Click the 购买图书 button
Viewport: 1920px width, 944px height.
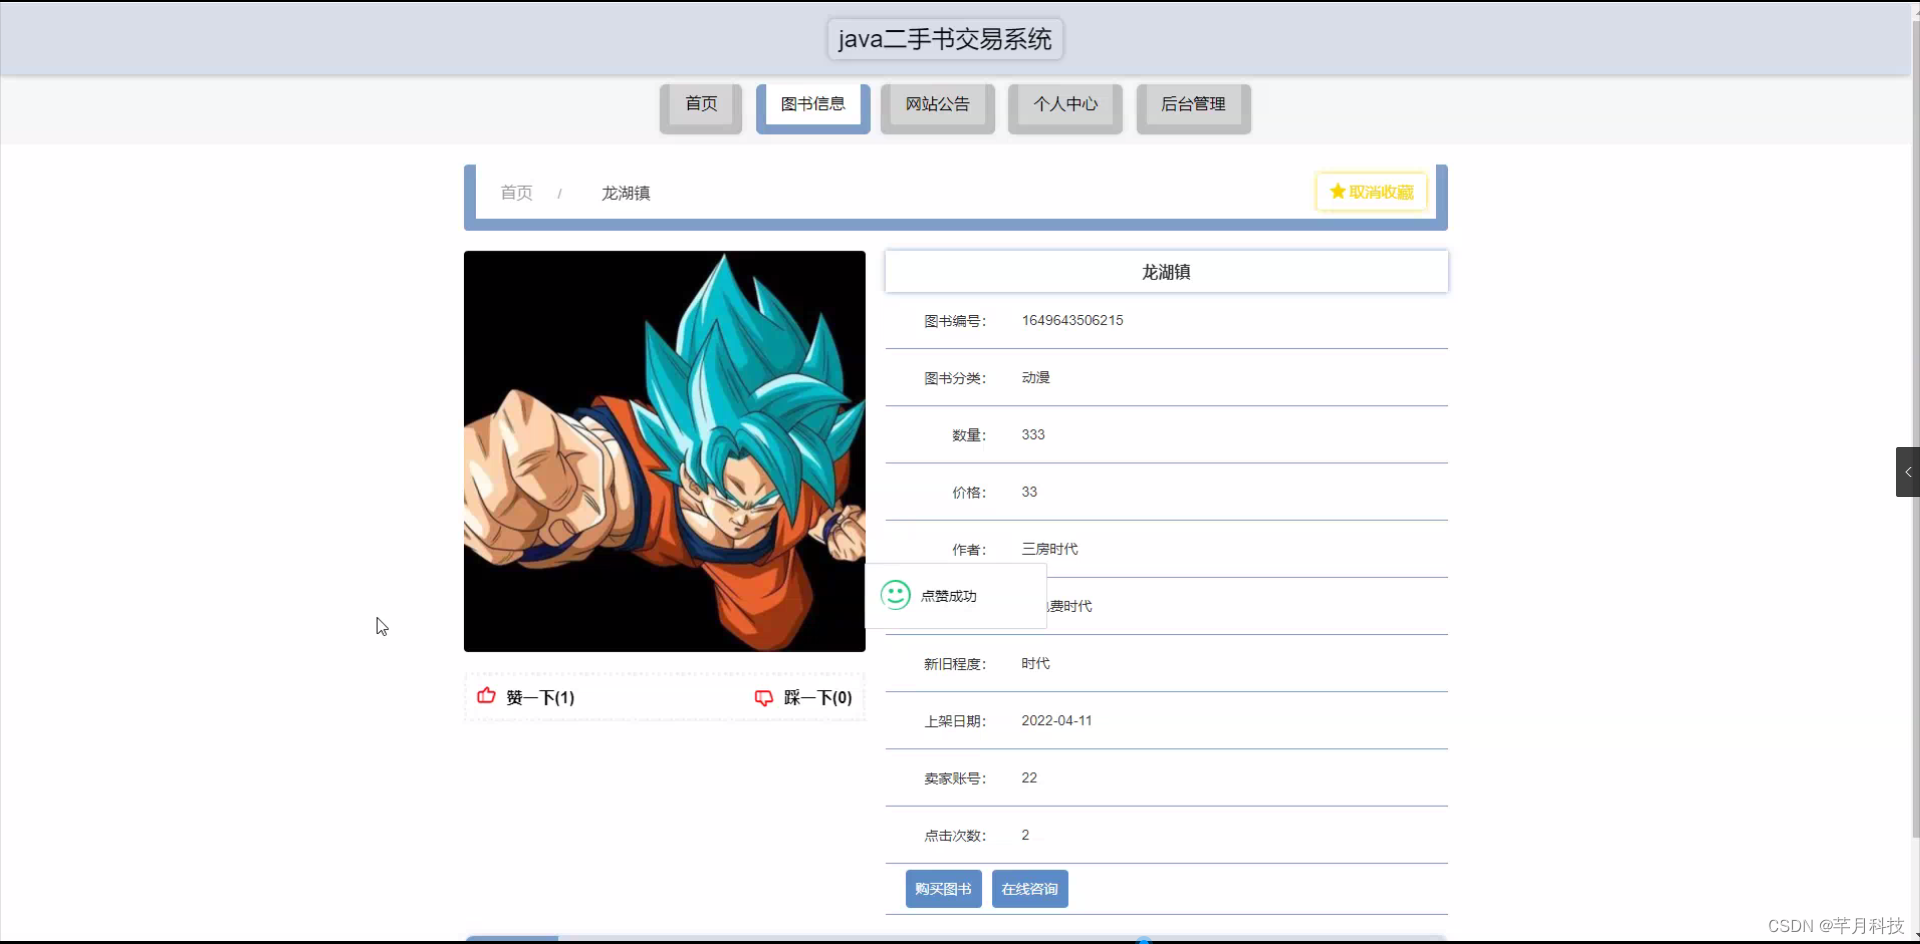click(942, 888)
